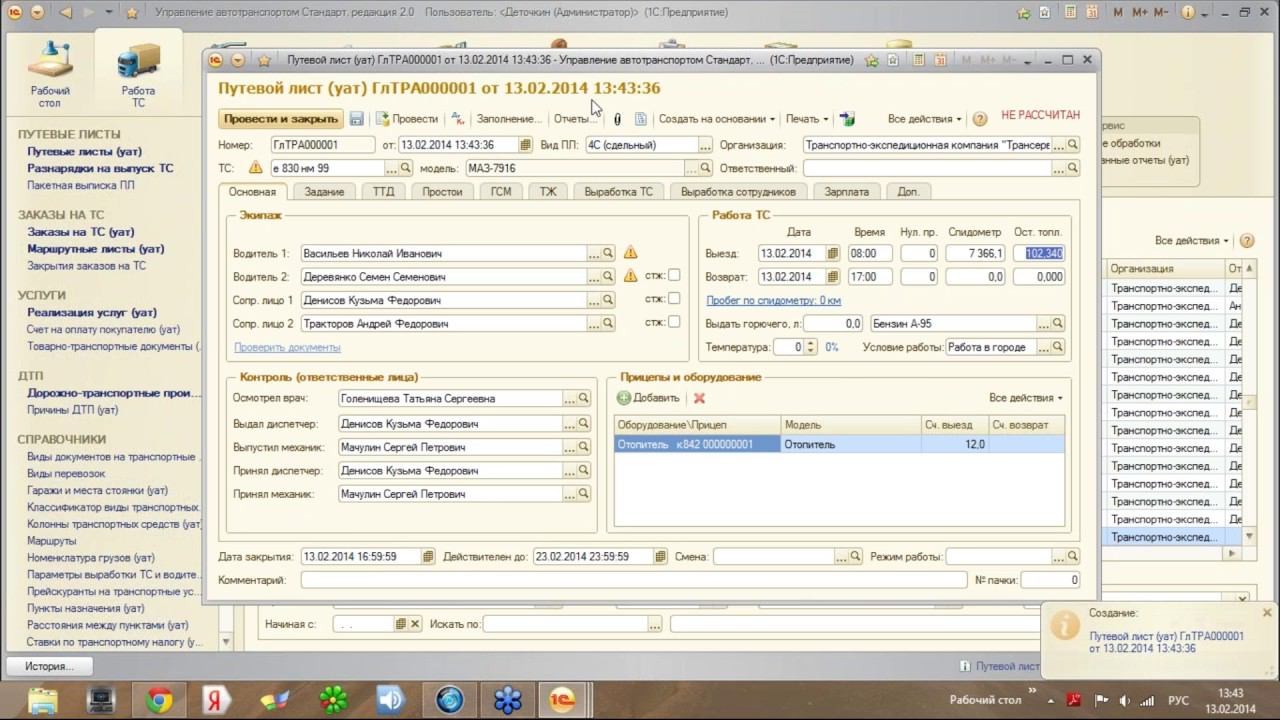
Task: Click the paperclip attached files icon
Action: click(617, 119)
